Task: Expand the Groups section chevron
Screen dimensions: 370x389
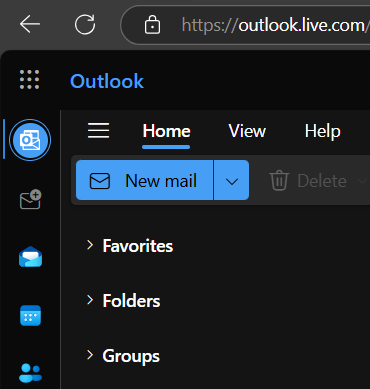Action: [90, 355]
